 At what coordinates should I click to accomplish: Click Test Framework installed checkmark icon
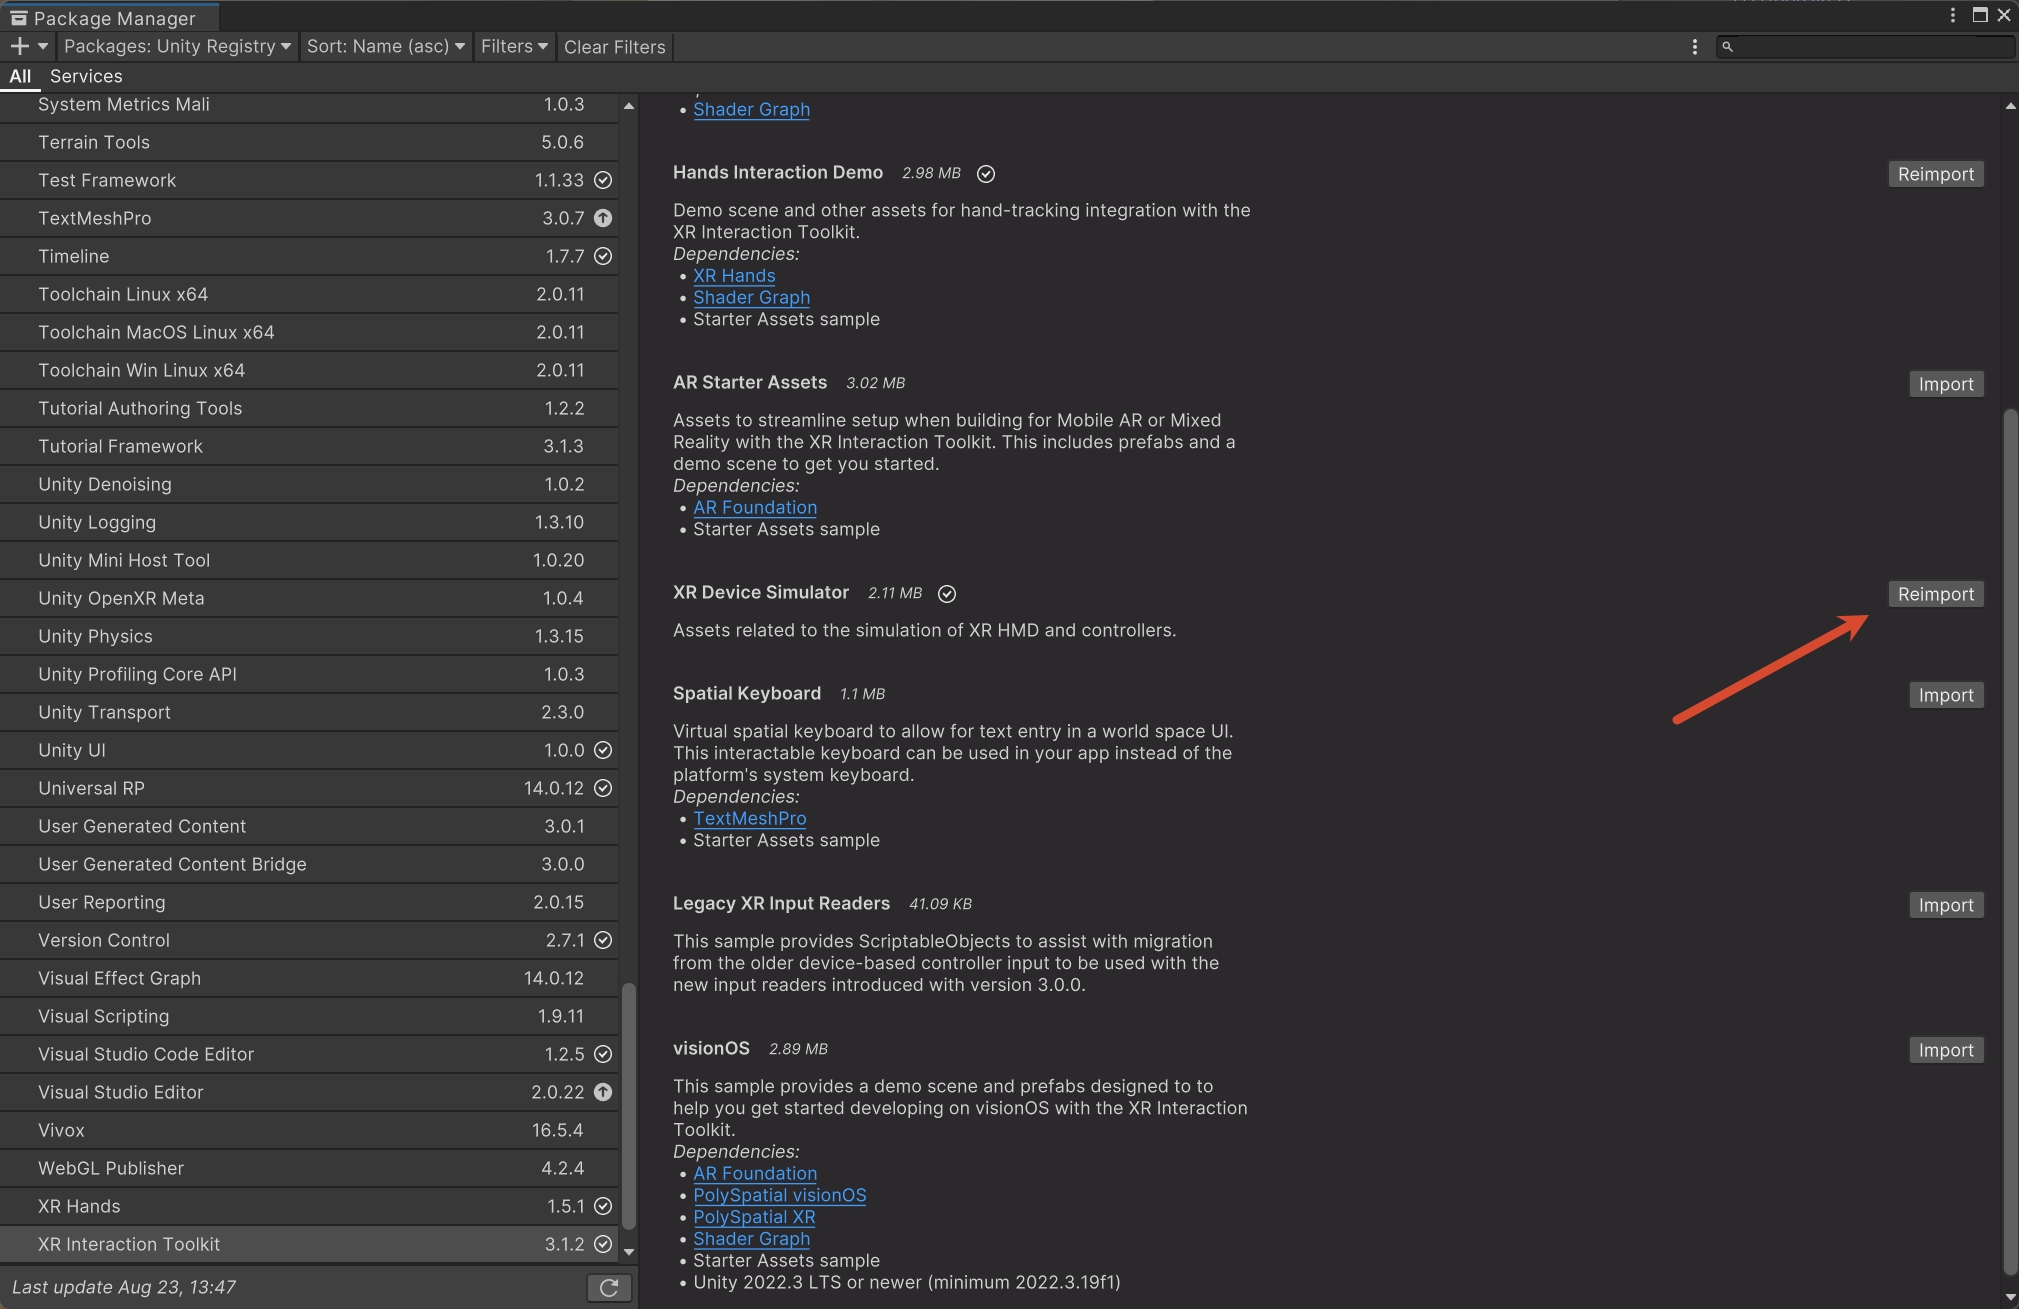point(603,180)
